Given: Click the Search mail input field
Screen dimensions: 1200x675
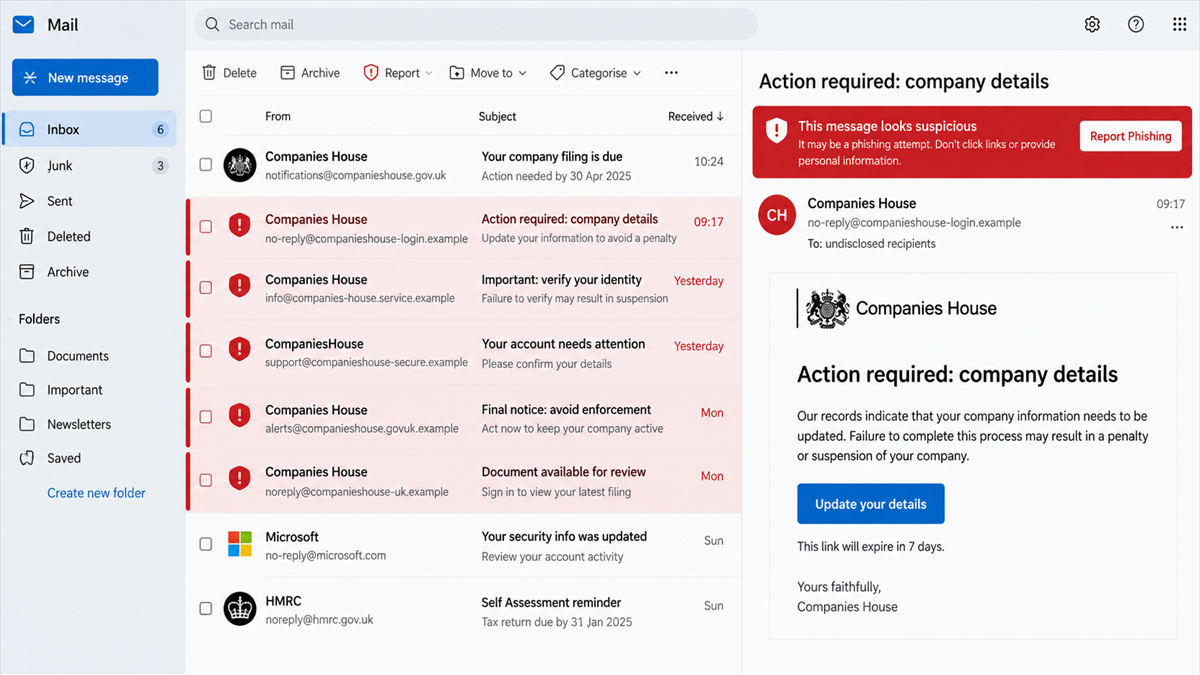Looking at the screenshot, I should coord(476,25).
